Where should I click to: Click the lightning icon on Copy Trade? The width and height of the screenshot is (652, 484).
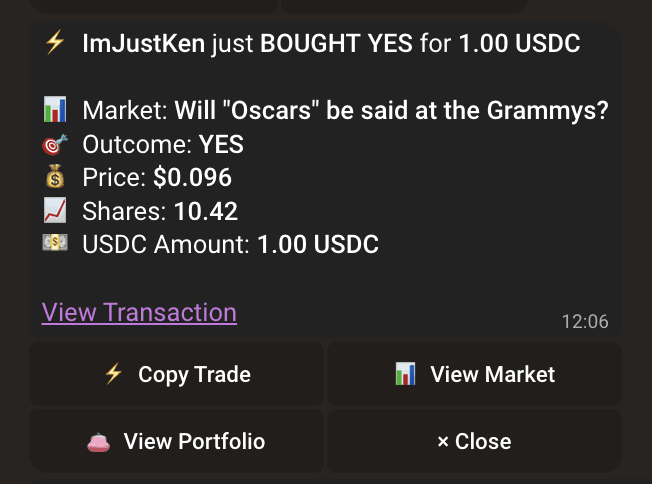pyautogui.click(x=114, y=373)
